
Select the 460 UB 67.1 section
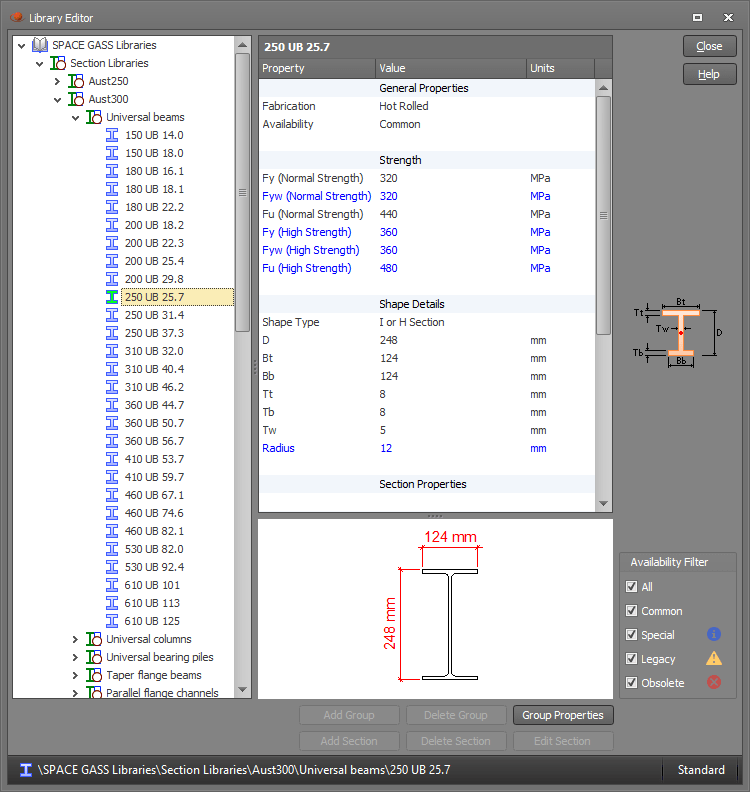click(155, 495)
